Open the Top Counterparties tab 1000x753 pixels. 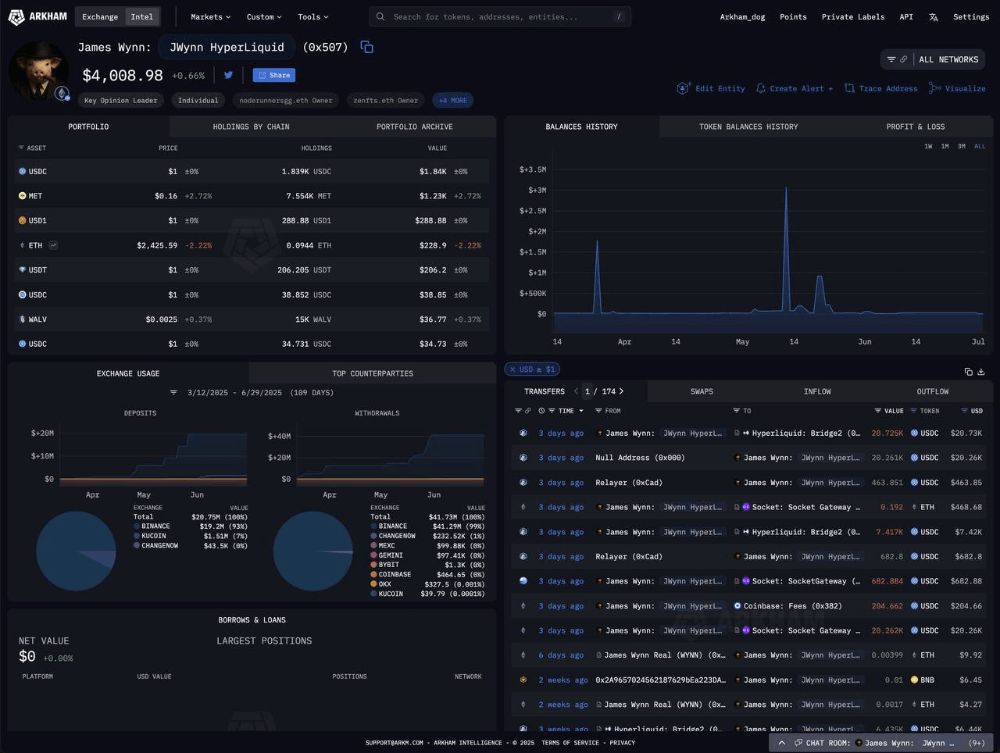[x=372, y=374]
